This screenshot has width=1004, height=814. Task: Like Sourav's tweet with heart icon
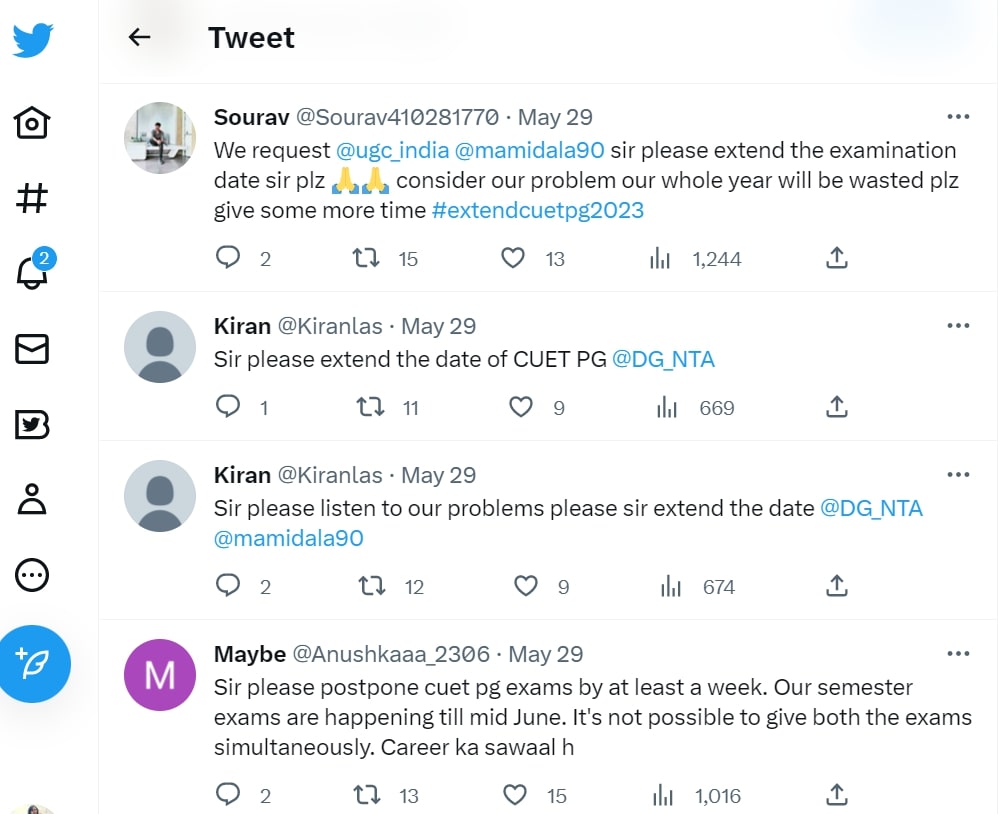coord(513,259)
